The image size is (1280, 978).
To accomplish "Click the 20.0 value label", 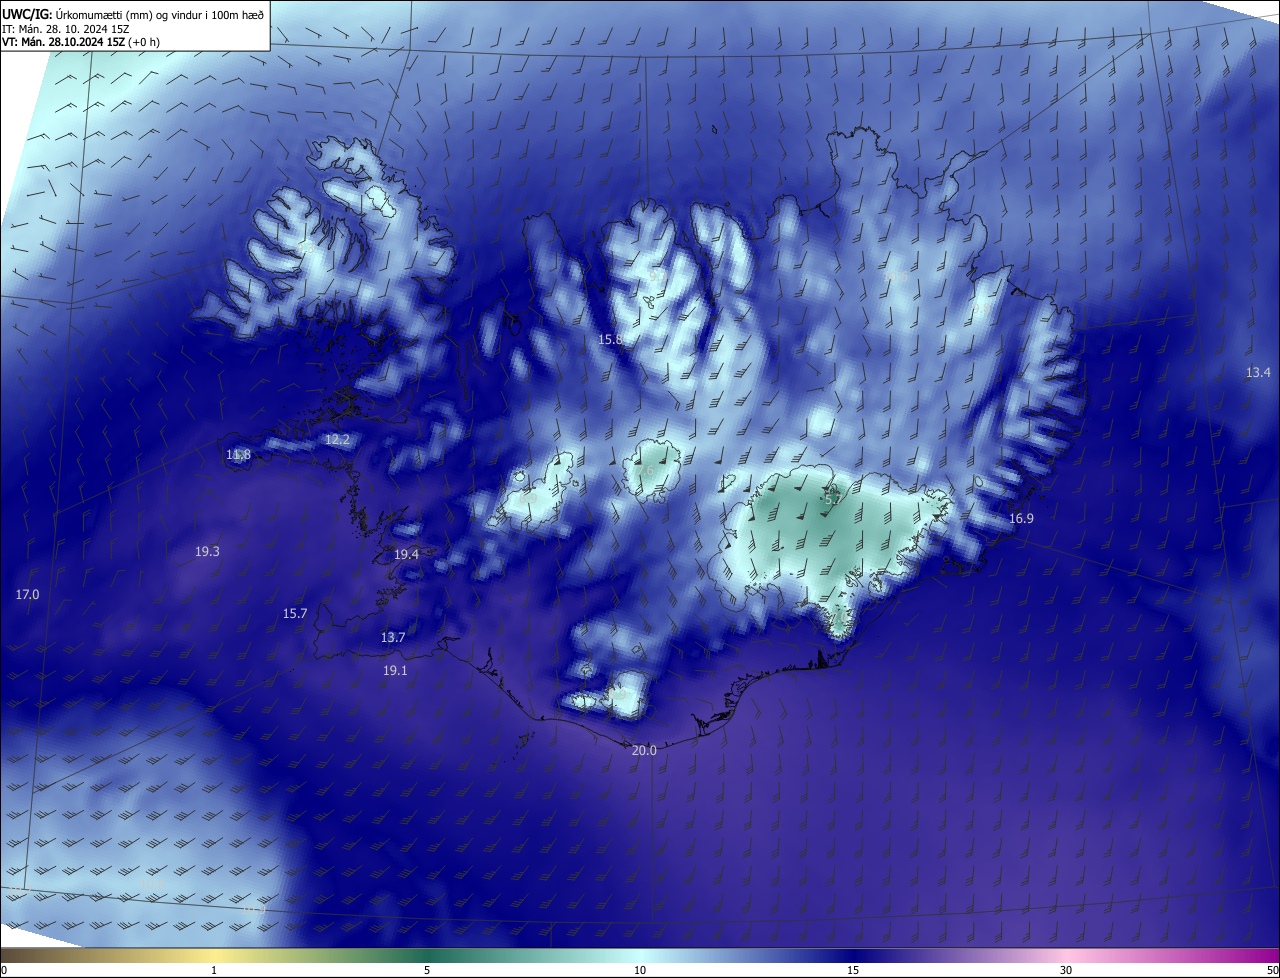I will pyautogui.click(x=645, y=750).
